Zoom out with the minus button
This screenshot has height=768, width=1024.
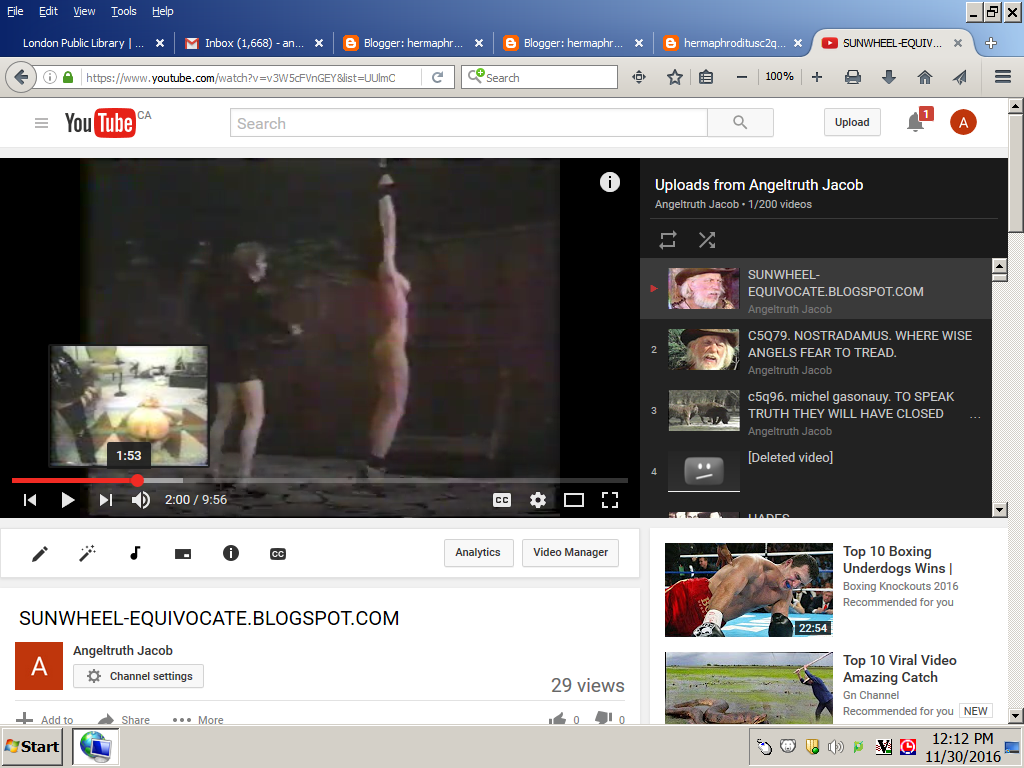(741, 77)
